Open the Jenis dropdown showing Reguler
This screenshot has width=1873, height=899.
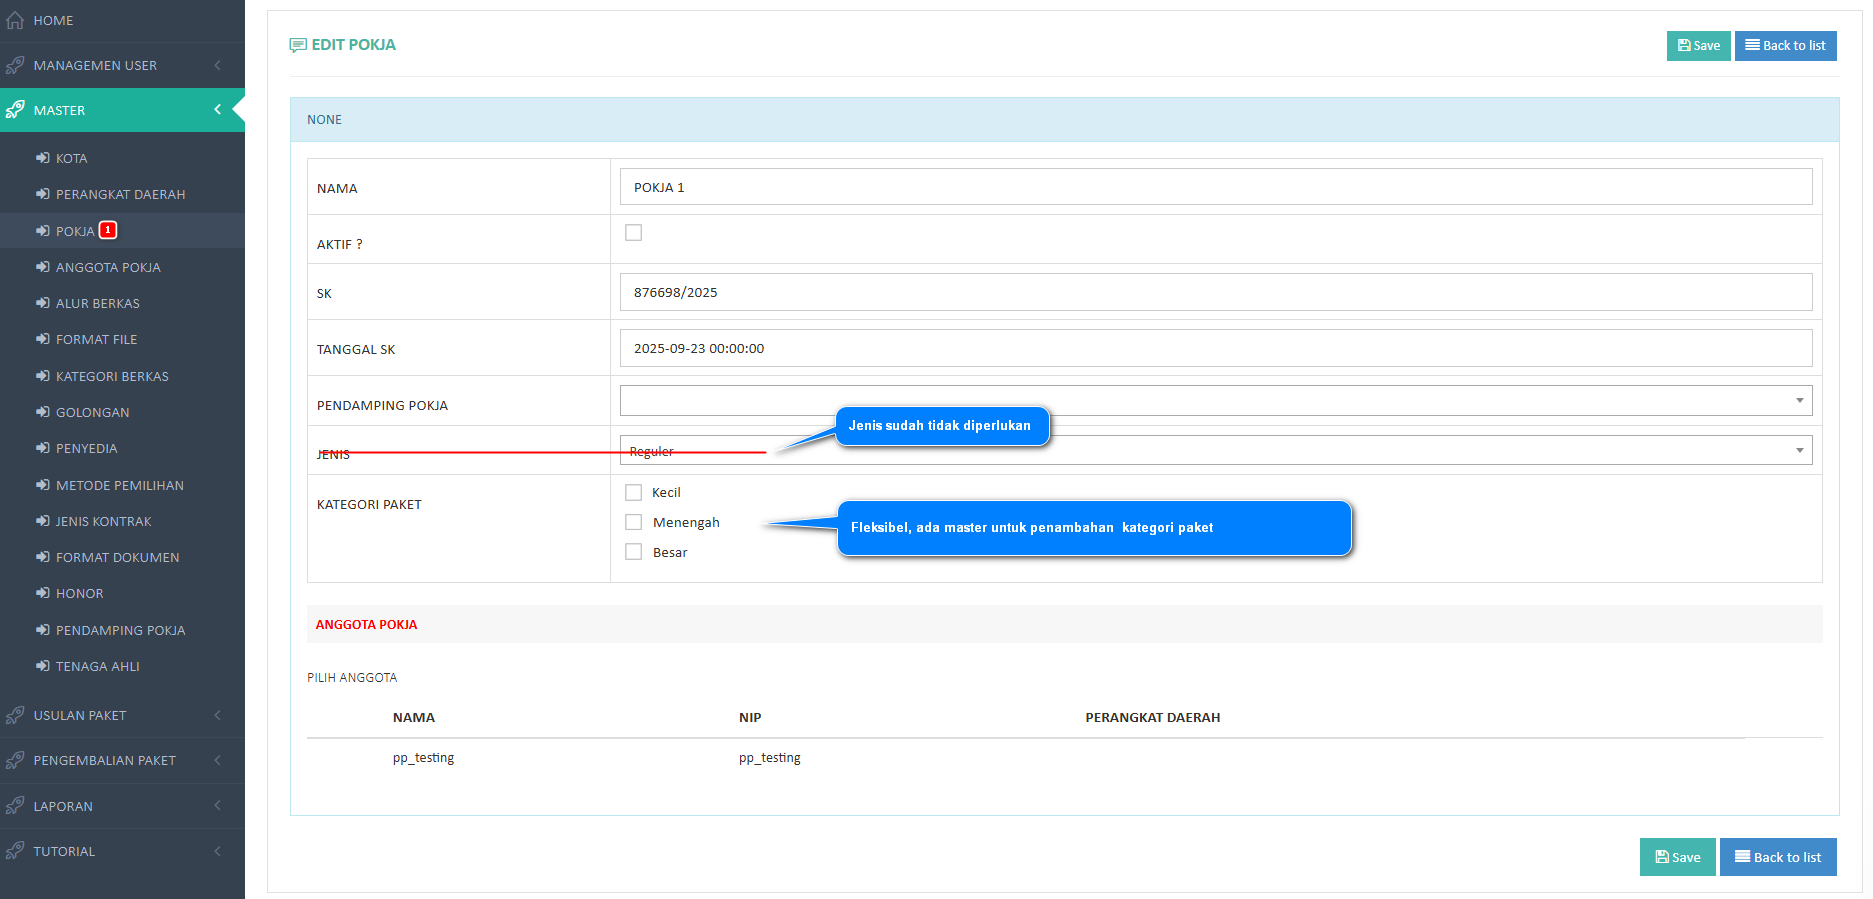tap(1215, 450)
